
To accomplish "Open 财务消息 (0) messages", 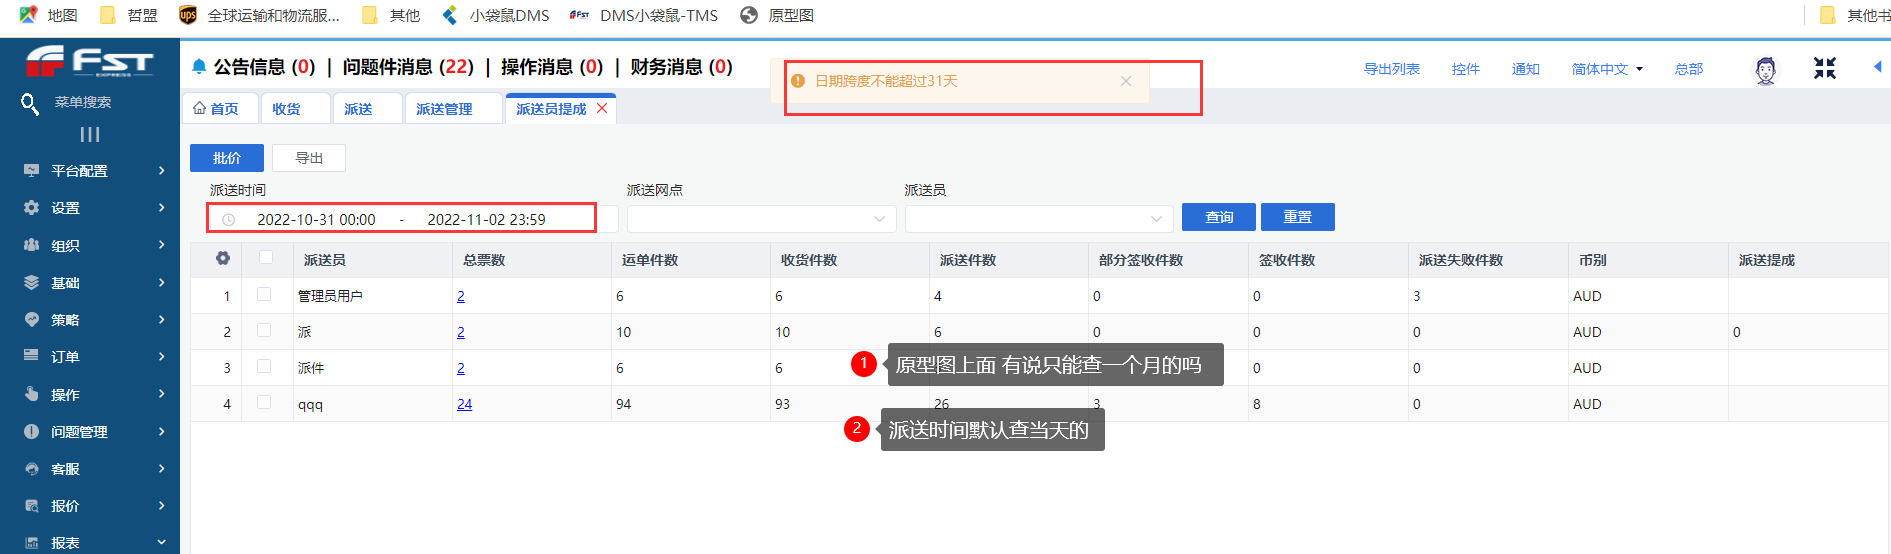I will [x=682, y=67].
